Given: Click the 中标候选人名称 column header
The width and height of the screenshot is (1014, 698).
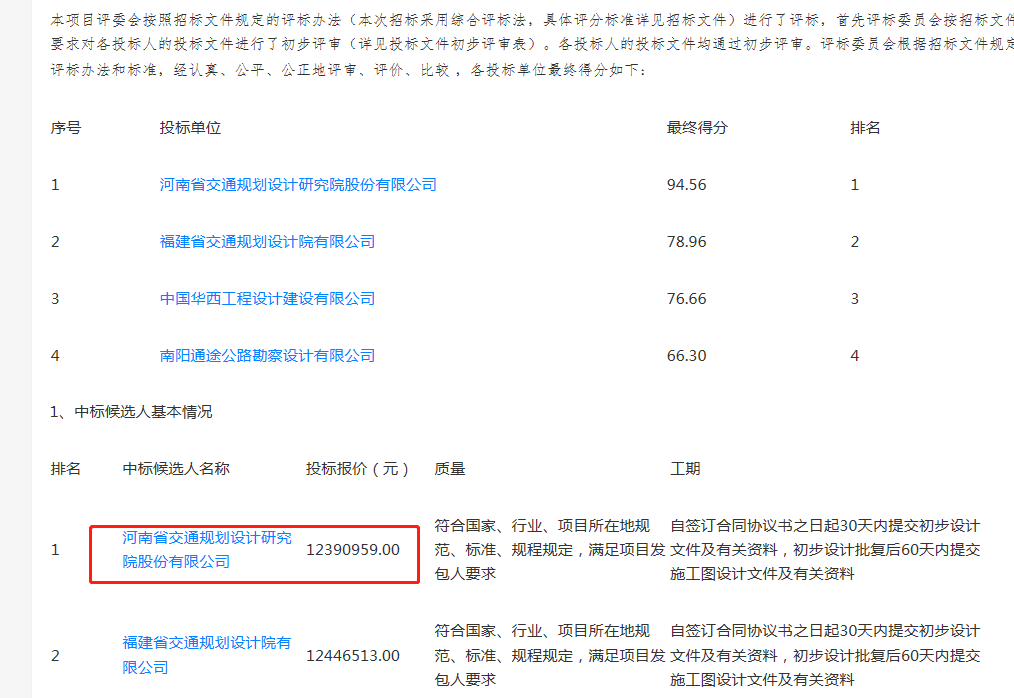Looking at the screenshot, I should [x=176, y=469].
